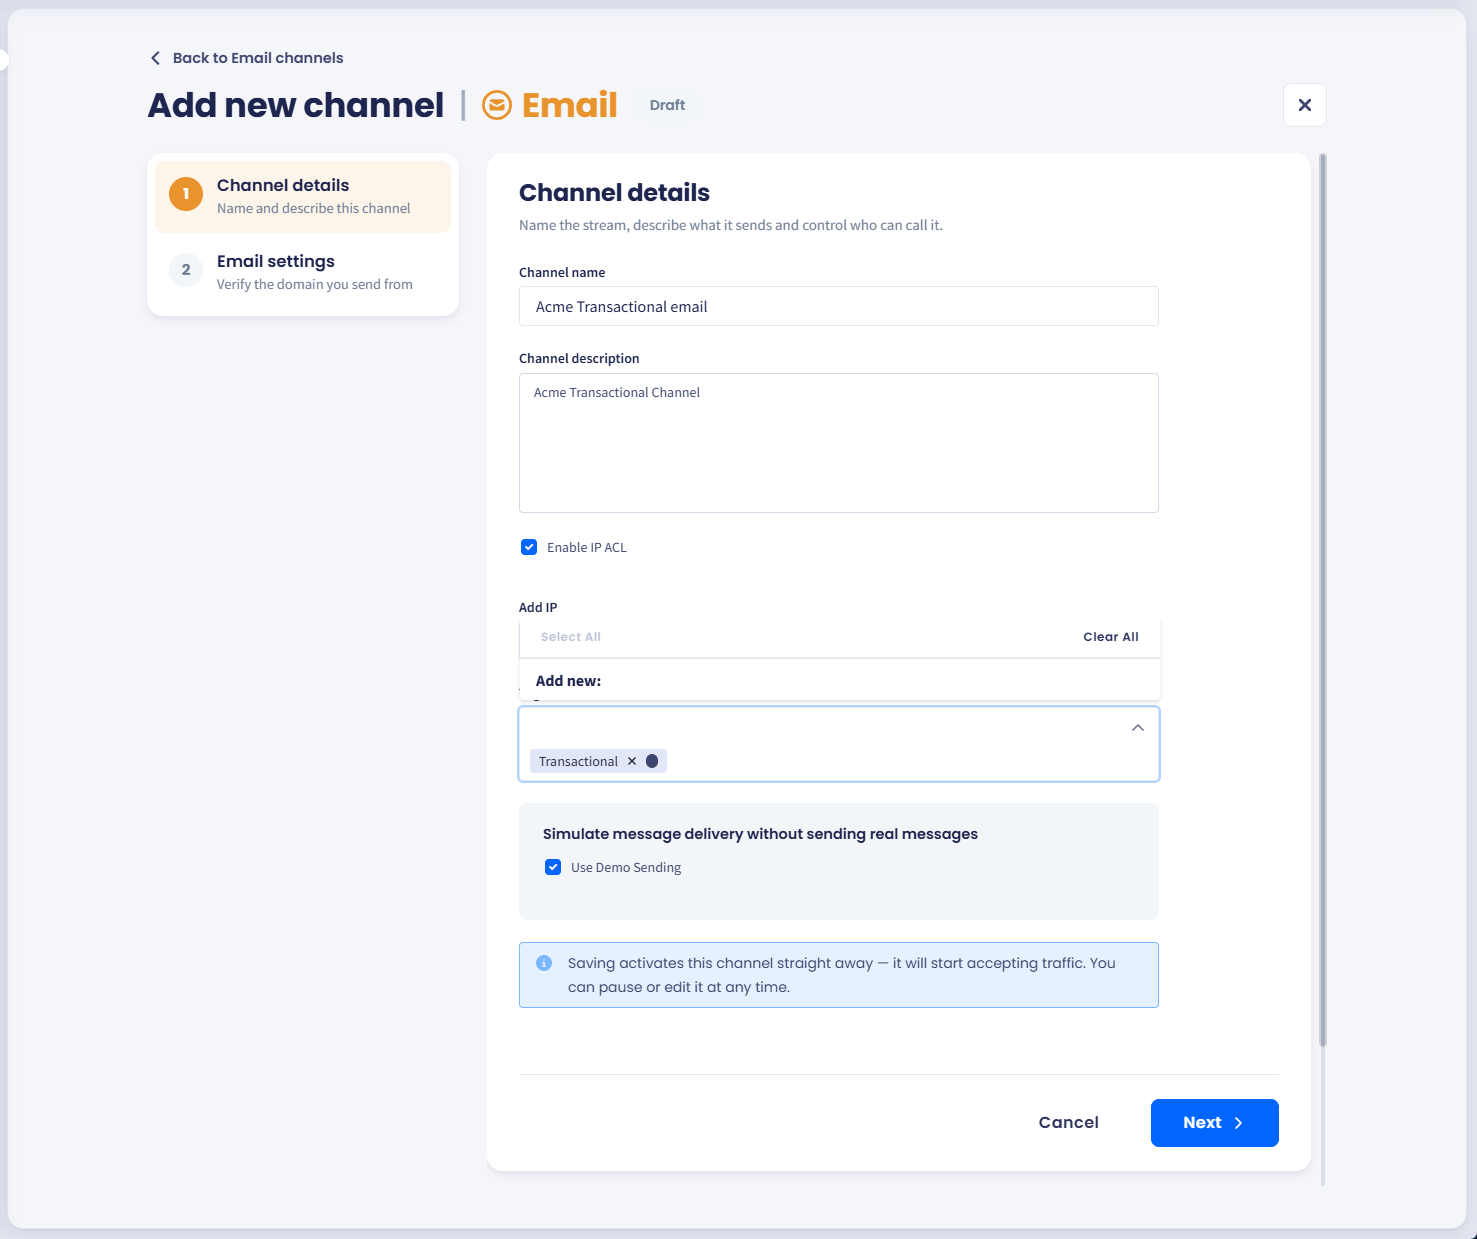Remove the Transactional tag with its X
Screen dimensions: 1477x1239
point(632,761)
